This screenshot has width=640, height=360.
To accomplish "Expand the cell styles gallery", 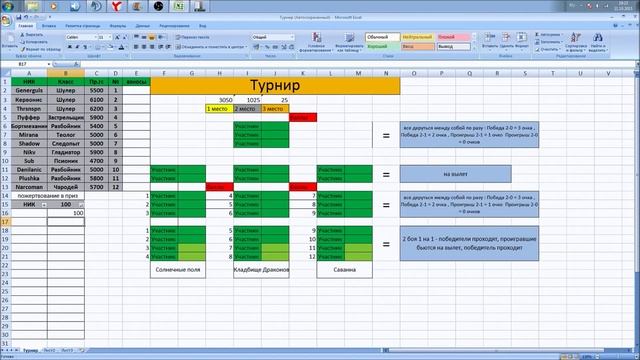I will [x=474, y=49].
